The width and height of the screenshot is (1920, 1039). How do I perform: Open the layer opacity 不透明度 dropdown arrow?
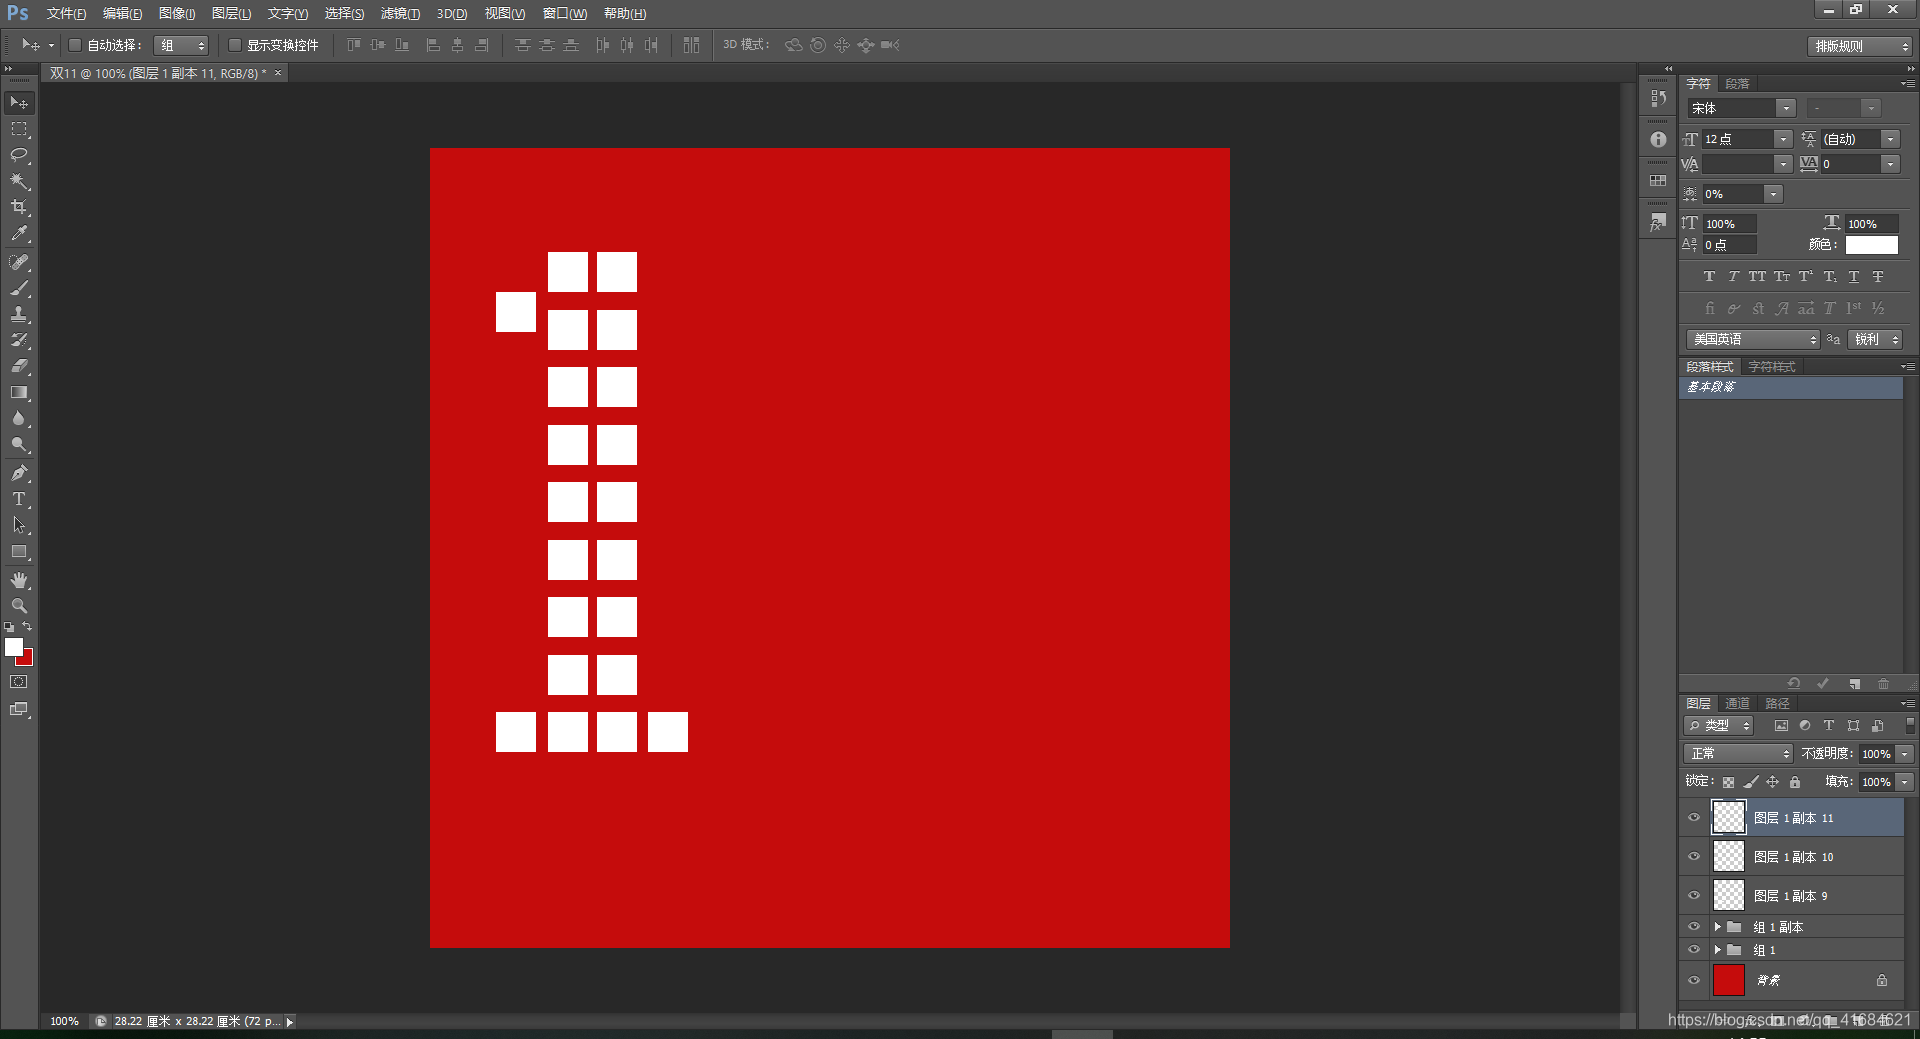pyautogui.click(x=1905, y=754)
